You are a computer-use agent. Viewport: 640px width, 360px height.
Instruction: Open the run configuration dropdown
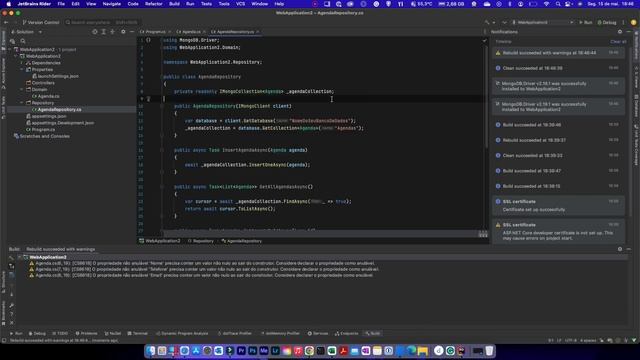pyautogui.click(x=543, y=22)
